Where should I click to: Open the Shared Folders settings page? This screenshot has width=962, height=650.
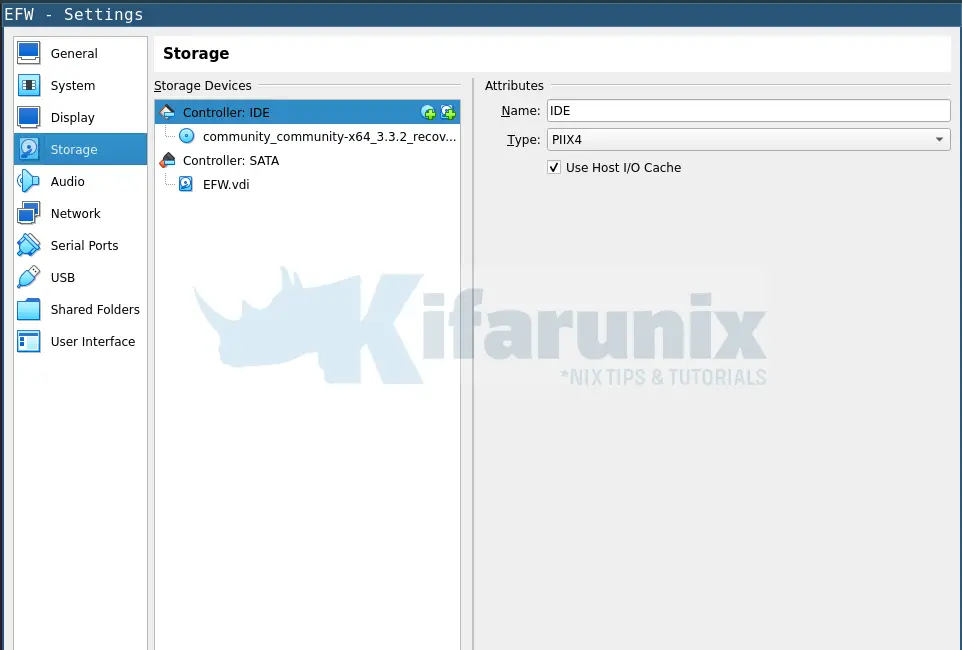[80, 309]
